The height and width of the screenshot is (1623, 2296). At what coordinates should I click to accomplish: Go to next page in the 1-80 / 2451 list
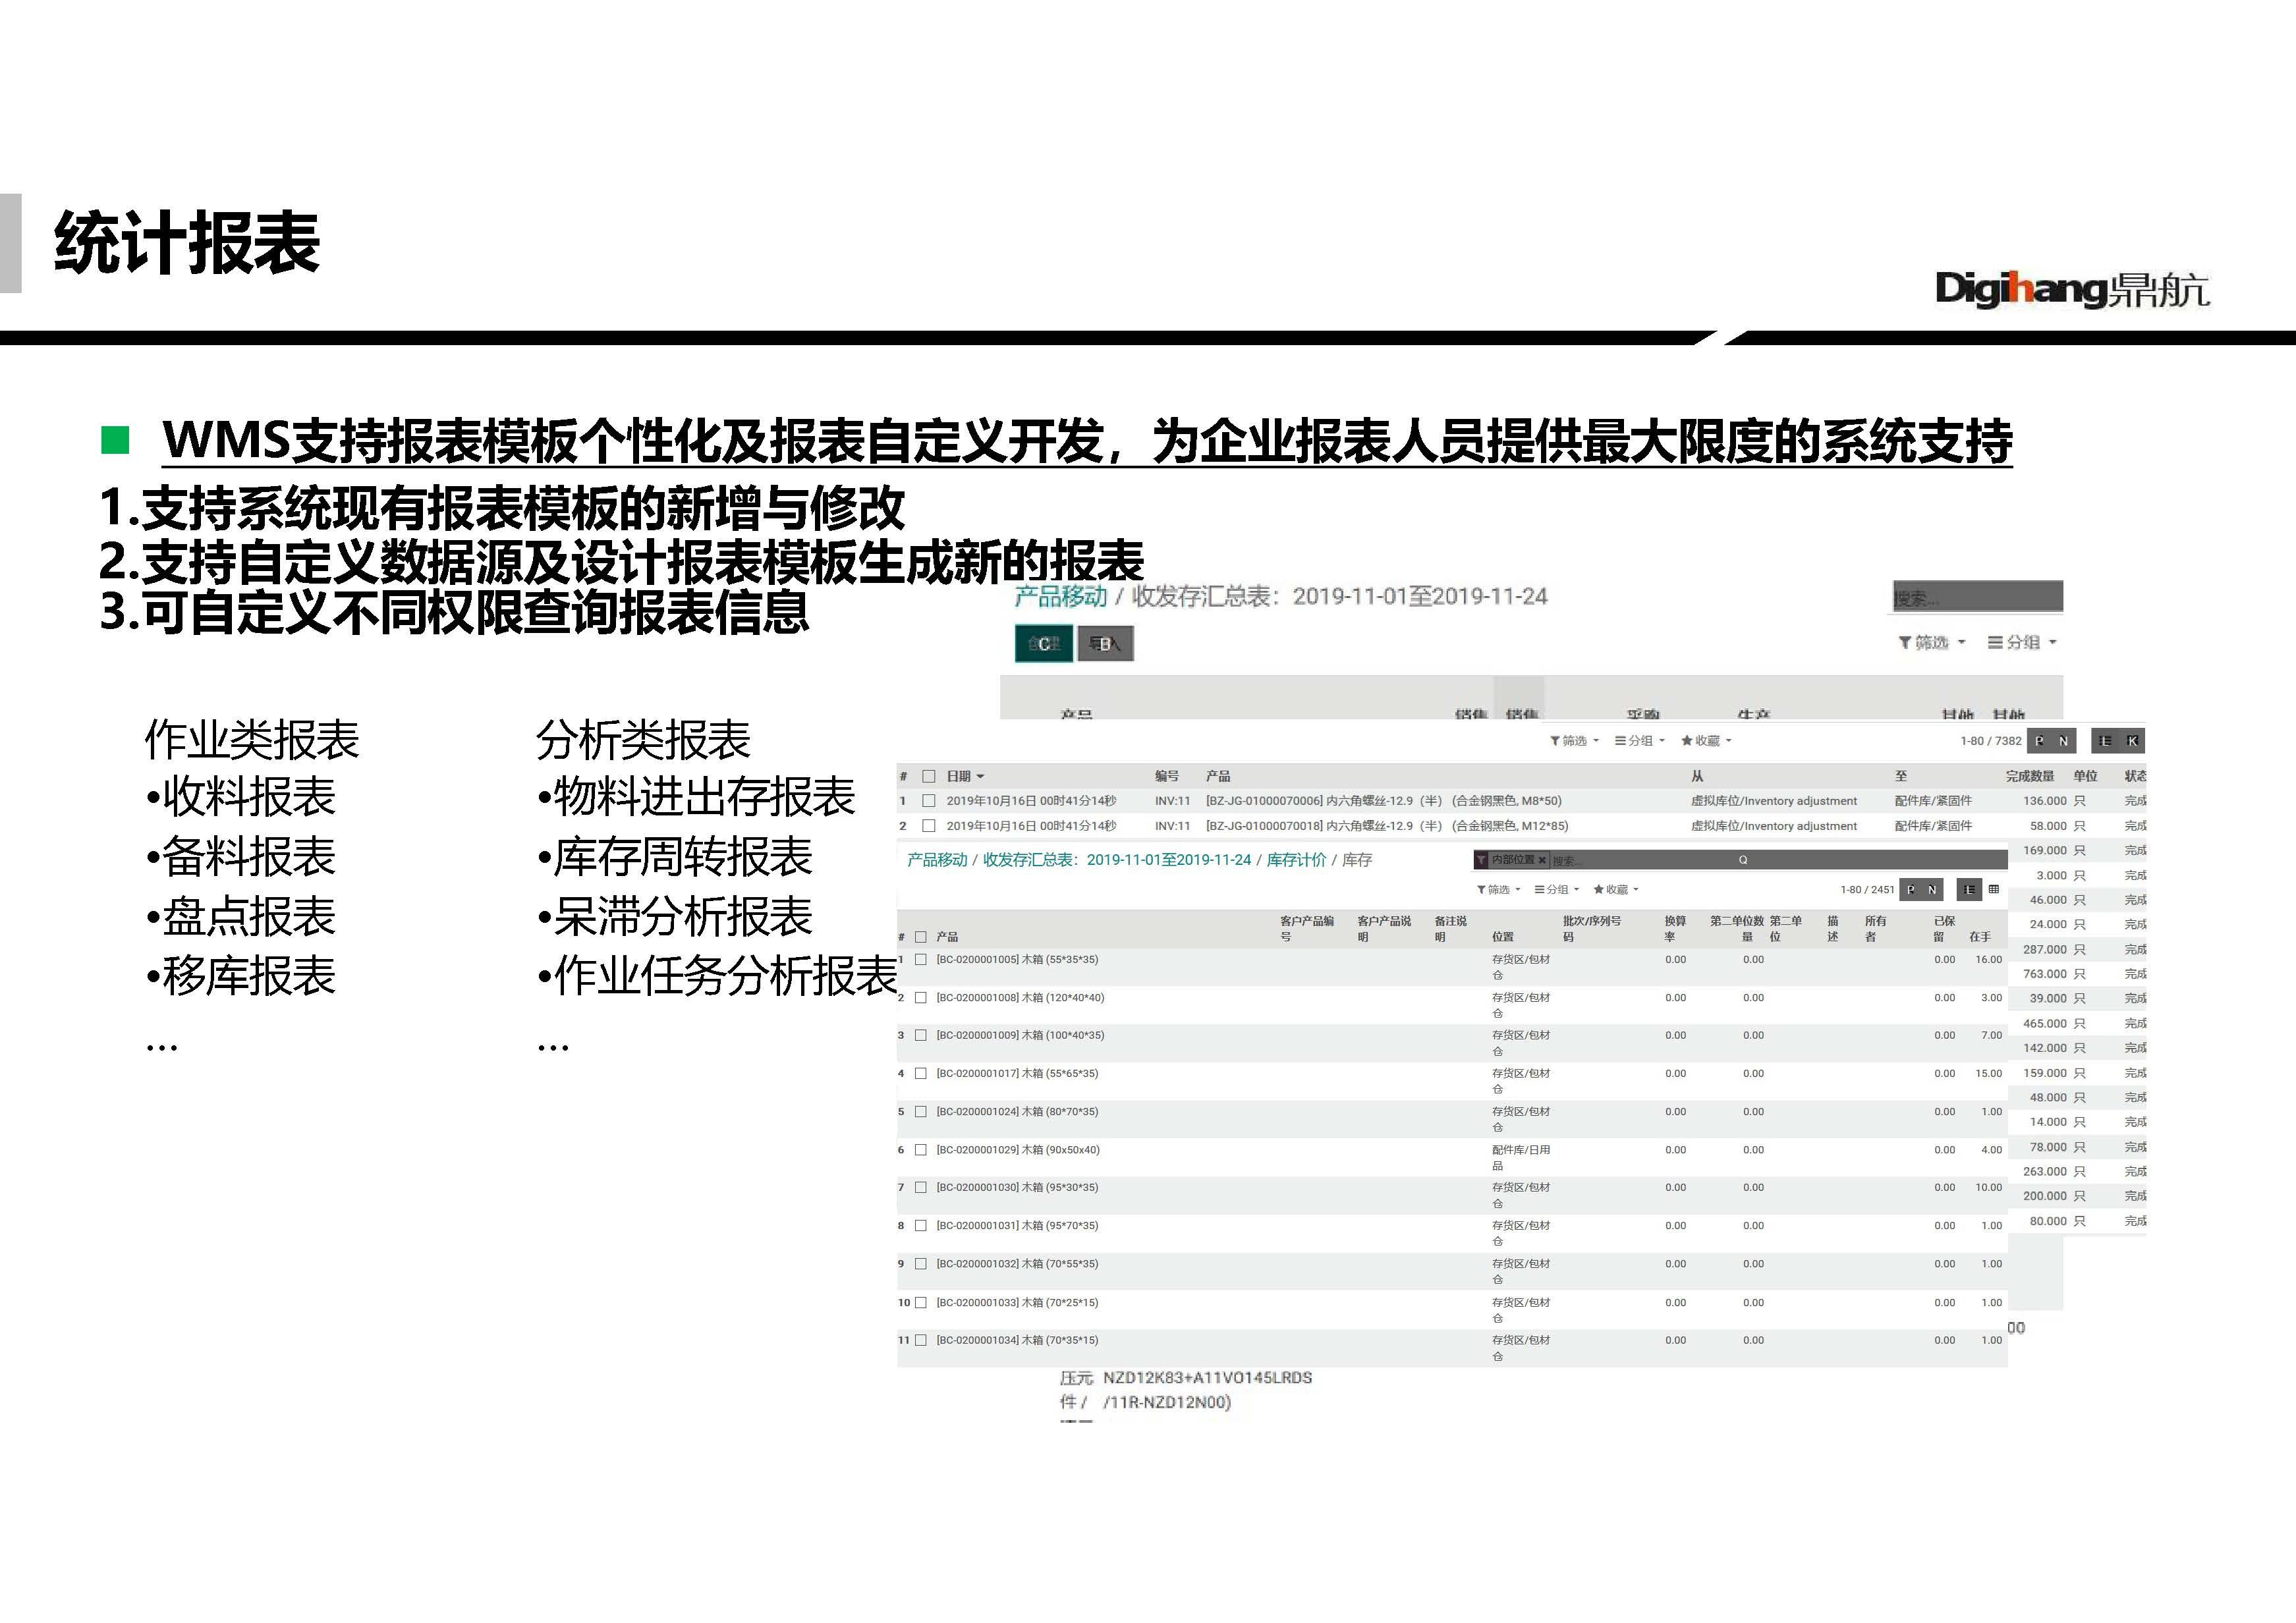(x=1932, y=889)
